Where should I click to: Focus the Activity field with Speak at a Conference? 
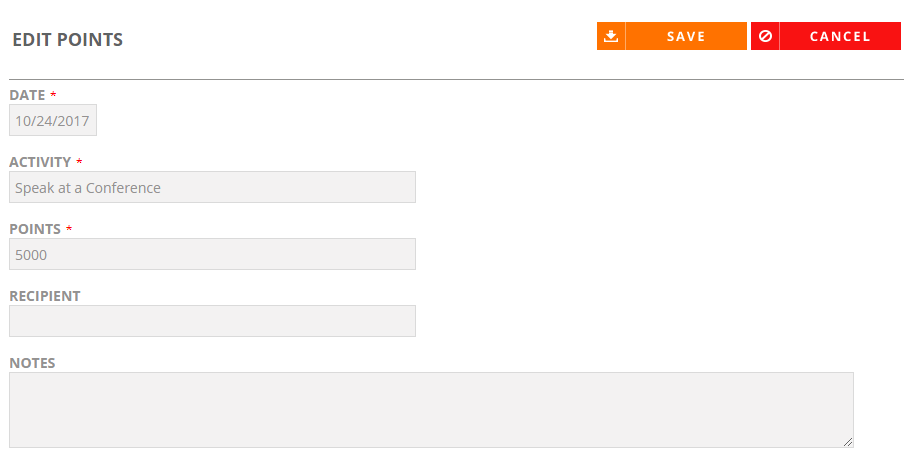tap(212, 187)
